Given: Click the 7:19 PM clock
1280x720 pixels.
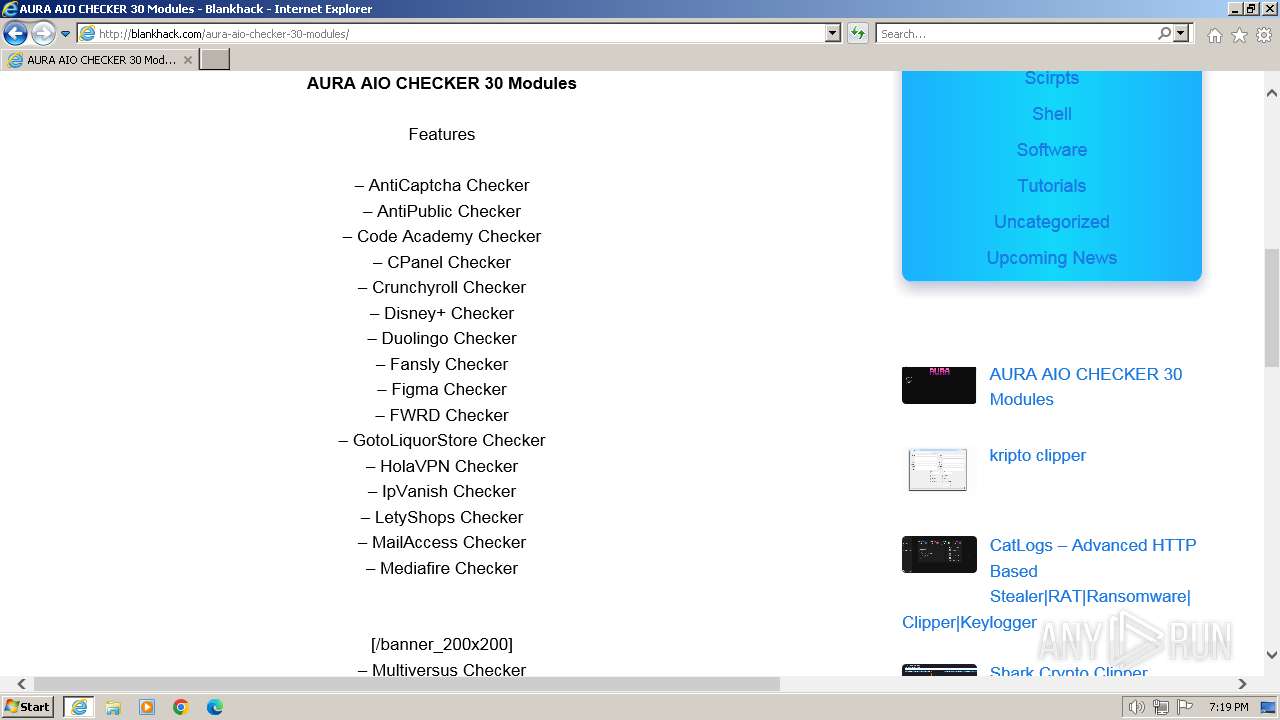Looking at the screenshot, I should tap(1229, 707).
